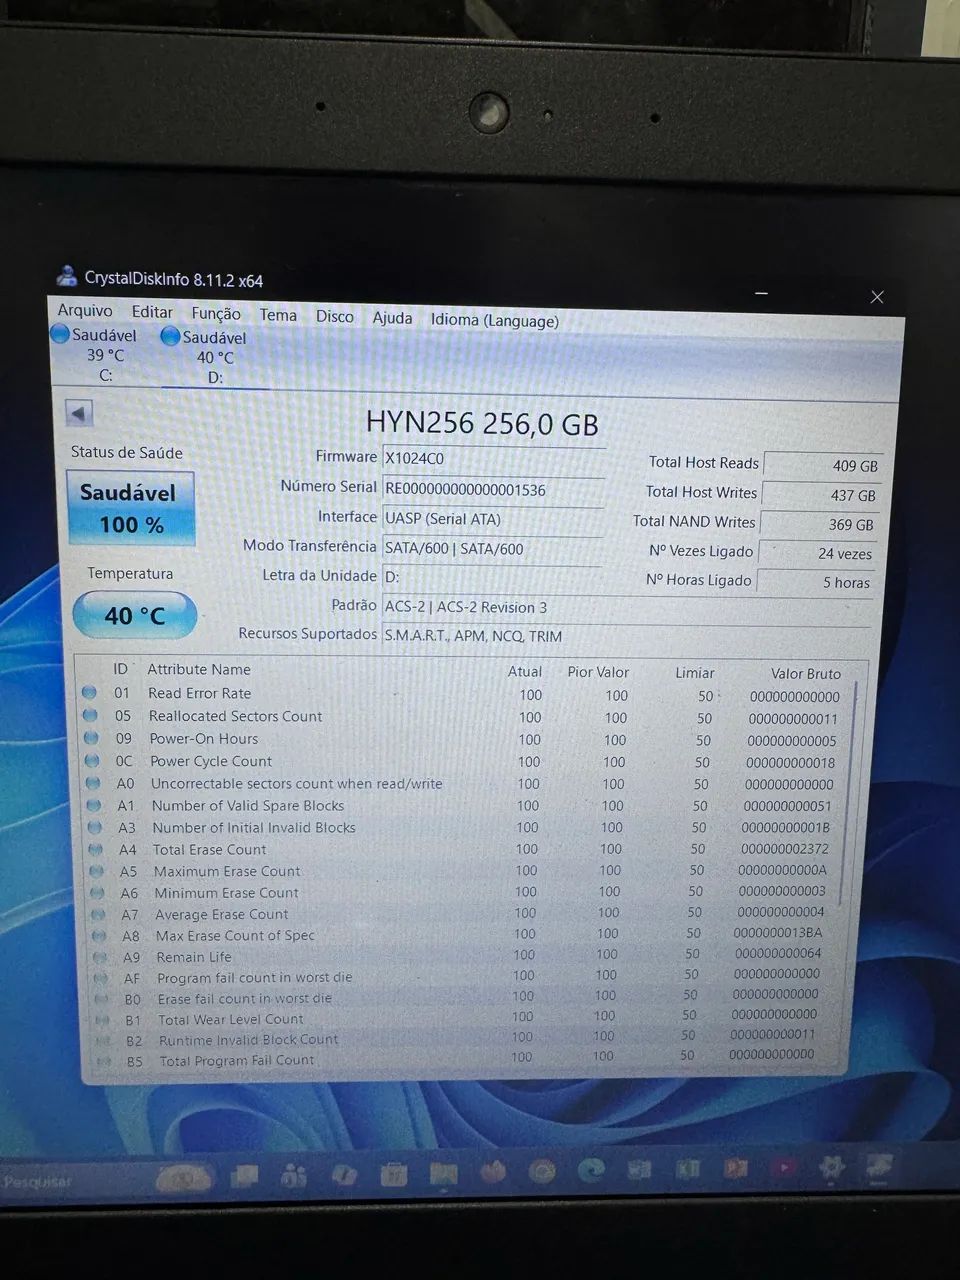Click Nº Vezes Ligado value 24 vezes
Screen dimensions: 960x1280
[x=817, y=552]
